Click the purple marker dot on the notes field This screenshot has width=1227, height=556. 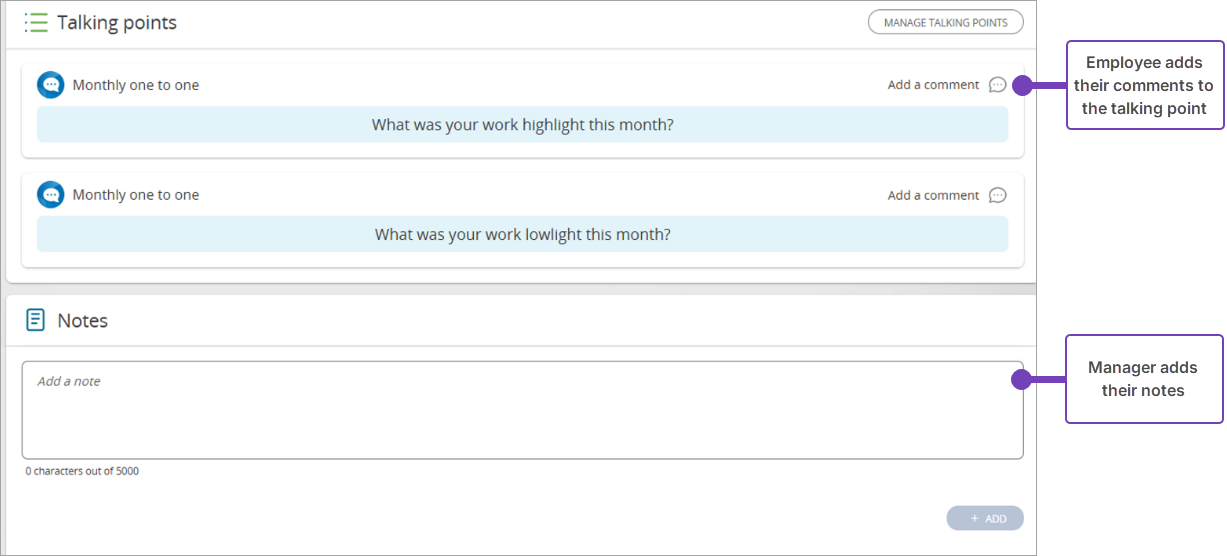[x=1021, y=380]
